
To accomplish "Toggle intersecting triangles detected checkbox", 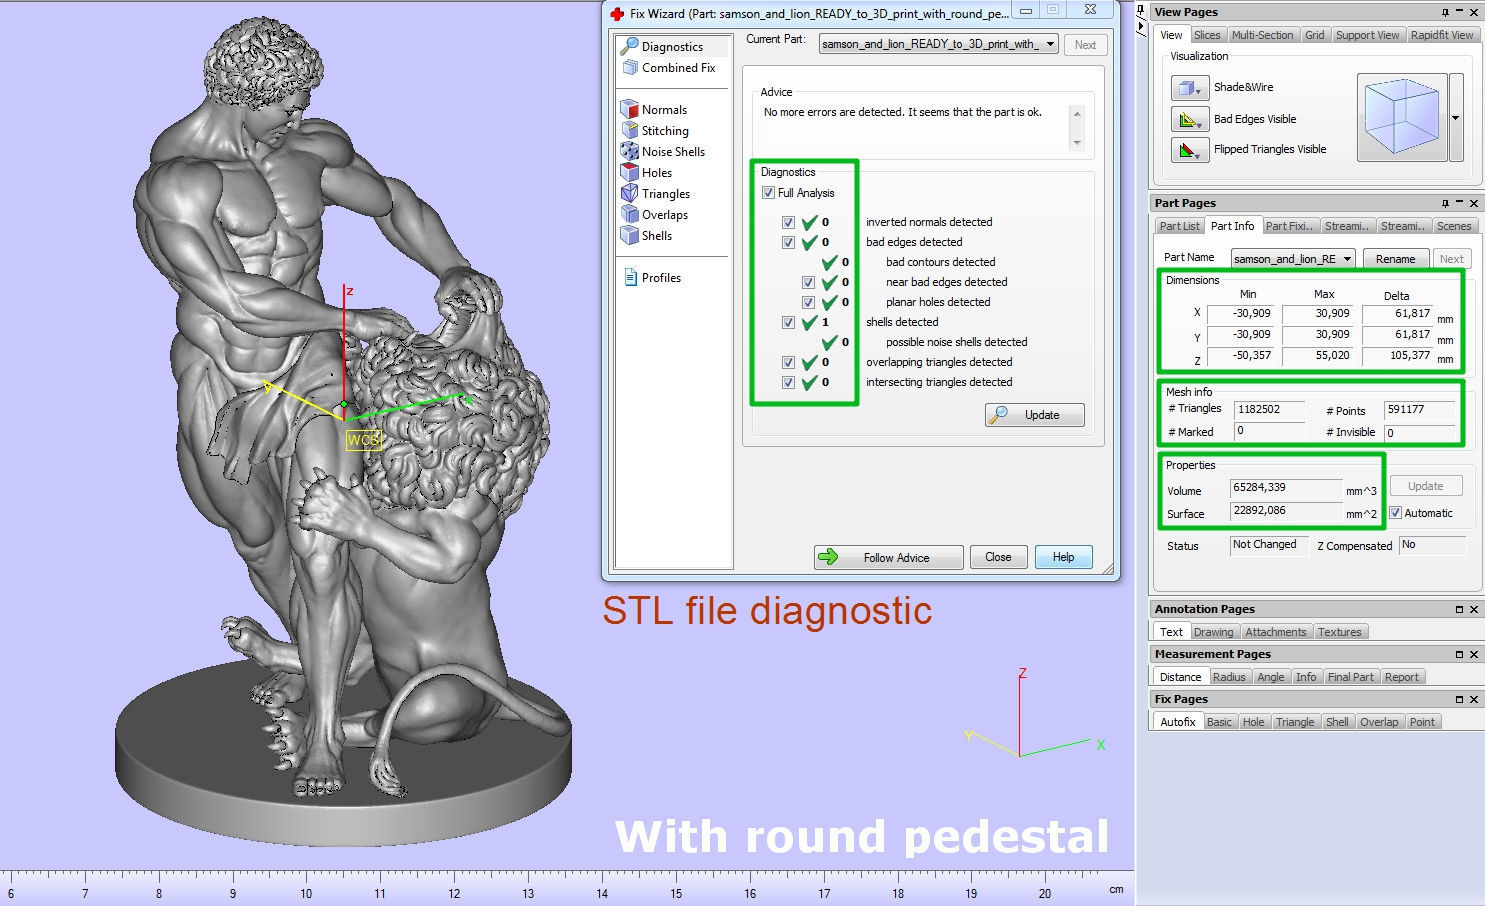I will 788,382.
